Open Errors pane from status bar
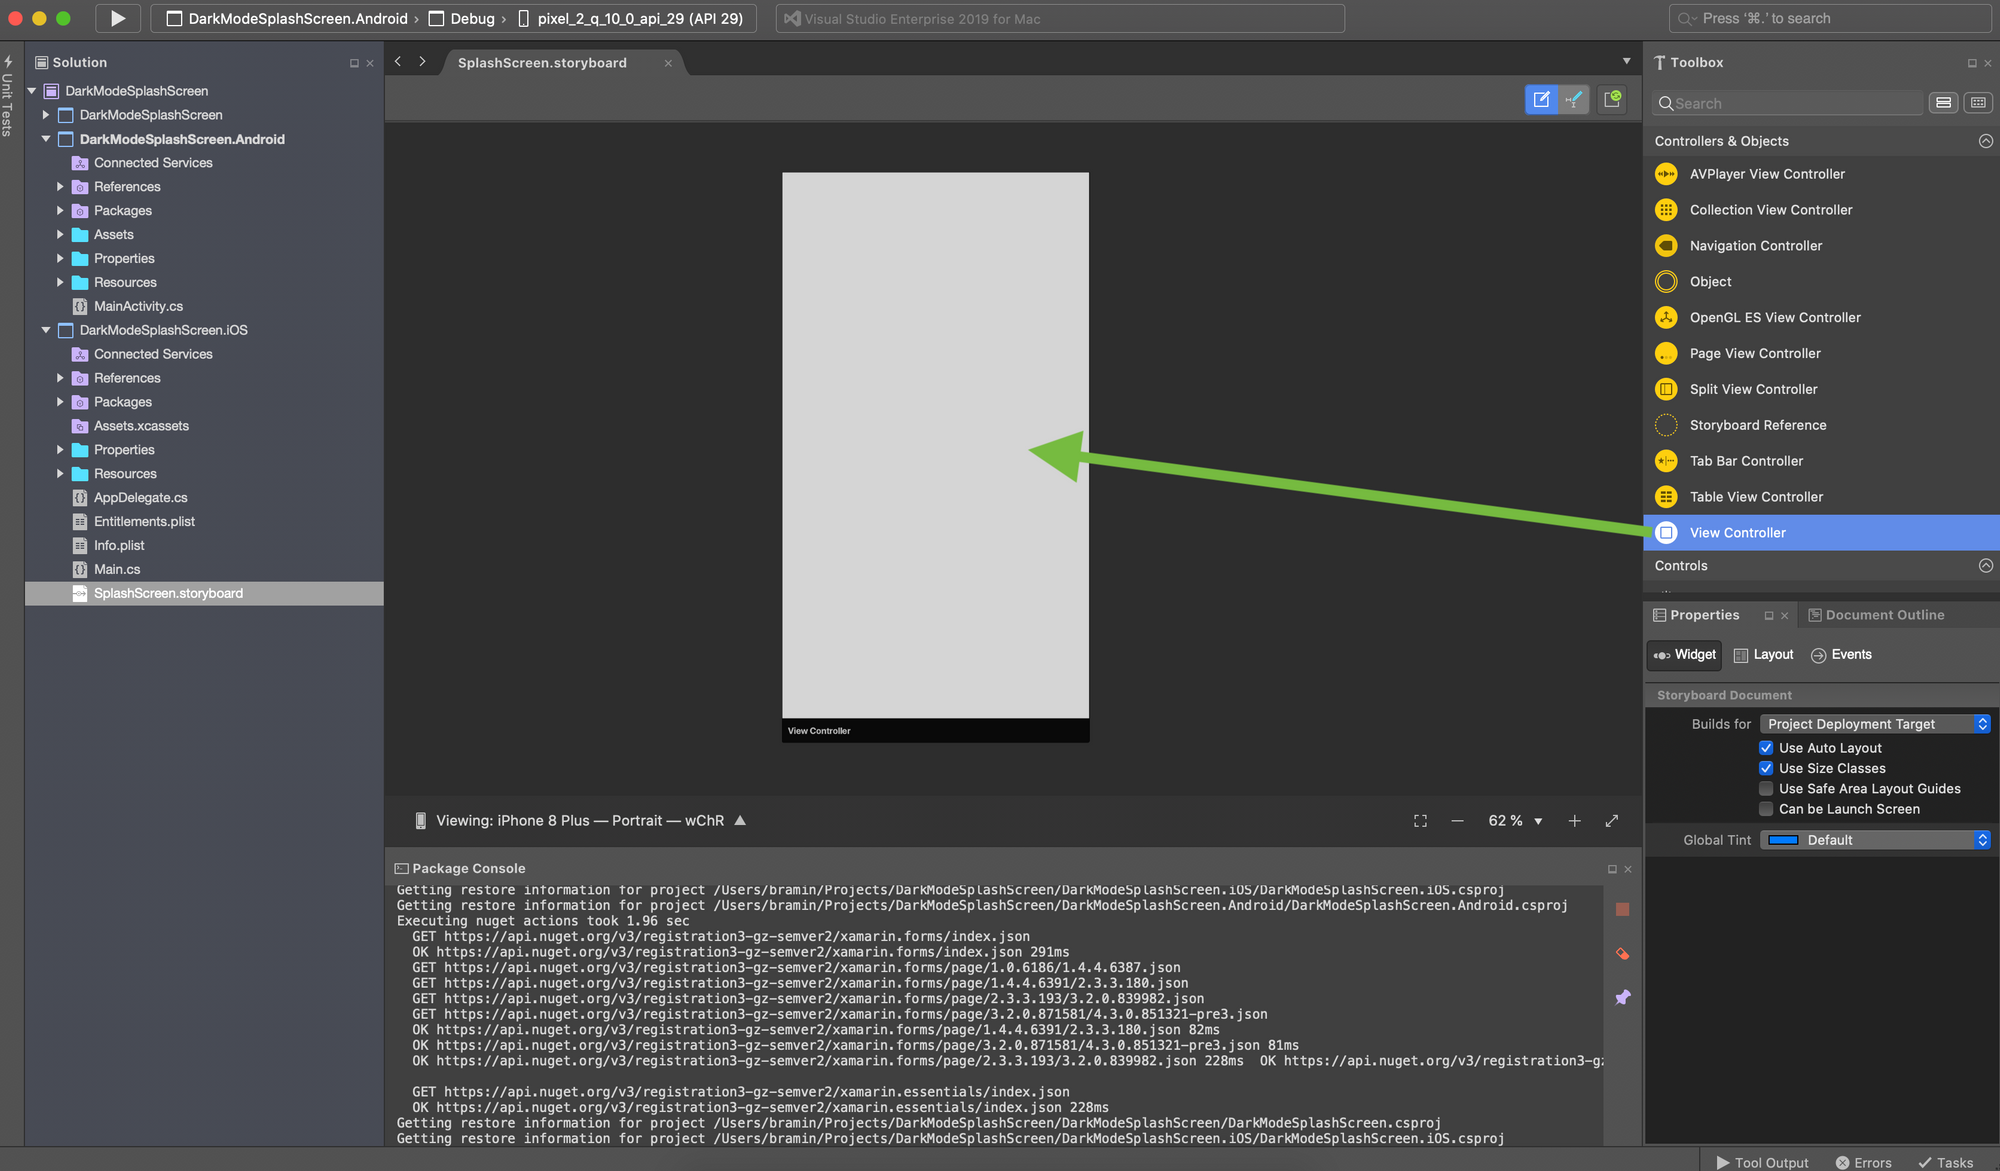The width and height of the screenshot is (2000, 1171). tap(1863, 1162)
